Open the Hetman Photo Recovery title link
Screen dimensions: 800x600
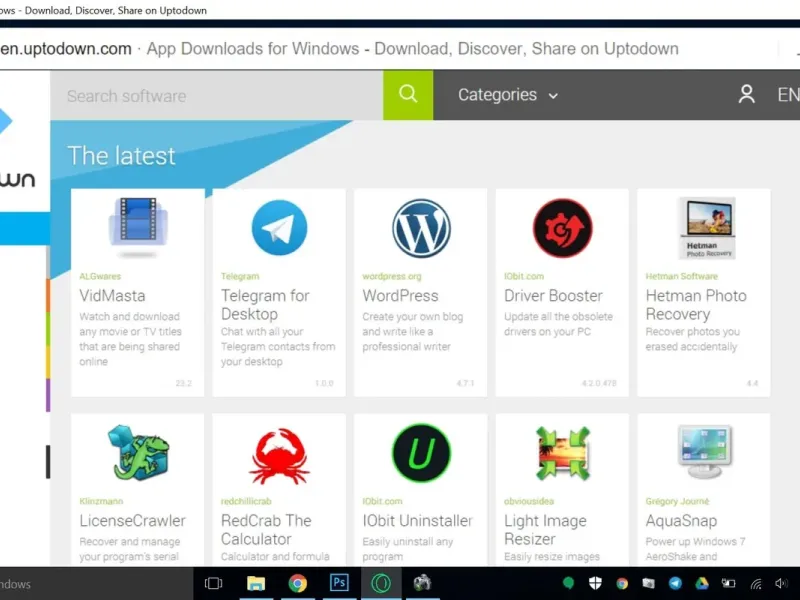[x=696, y=305]
